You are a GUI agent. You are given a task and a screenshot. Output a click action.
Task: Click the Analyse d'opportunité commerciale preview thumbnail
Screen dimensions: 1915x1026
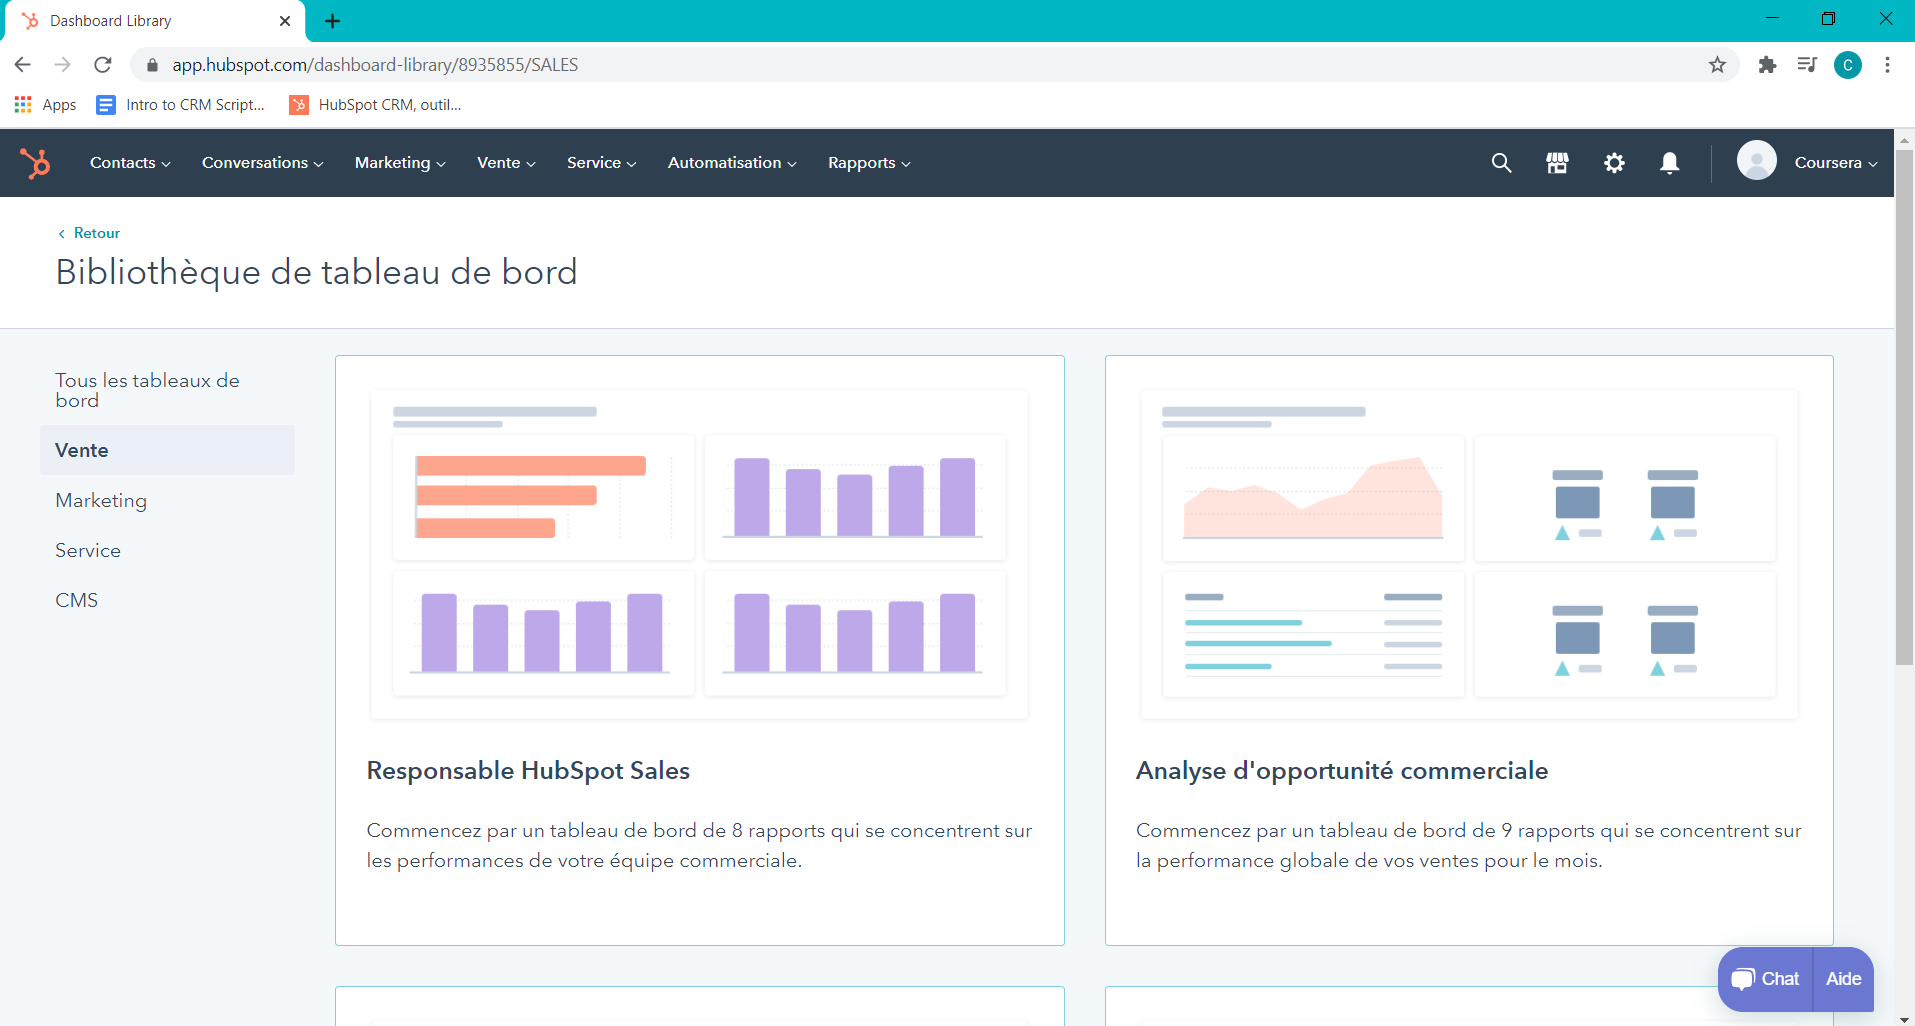coord(1469,554)
